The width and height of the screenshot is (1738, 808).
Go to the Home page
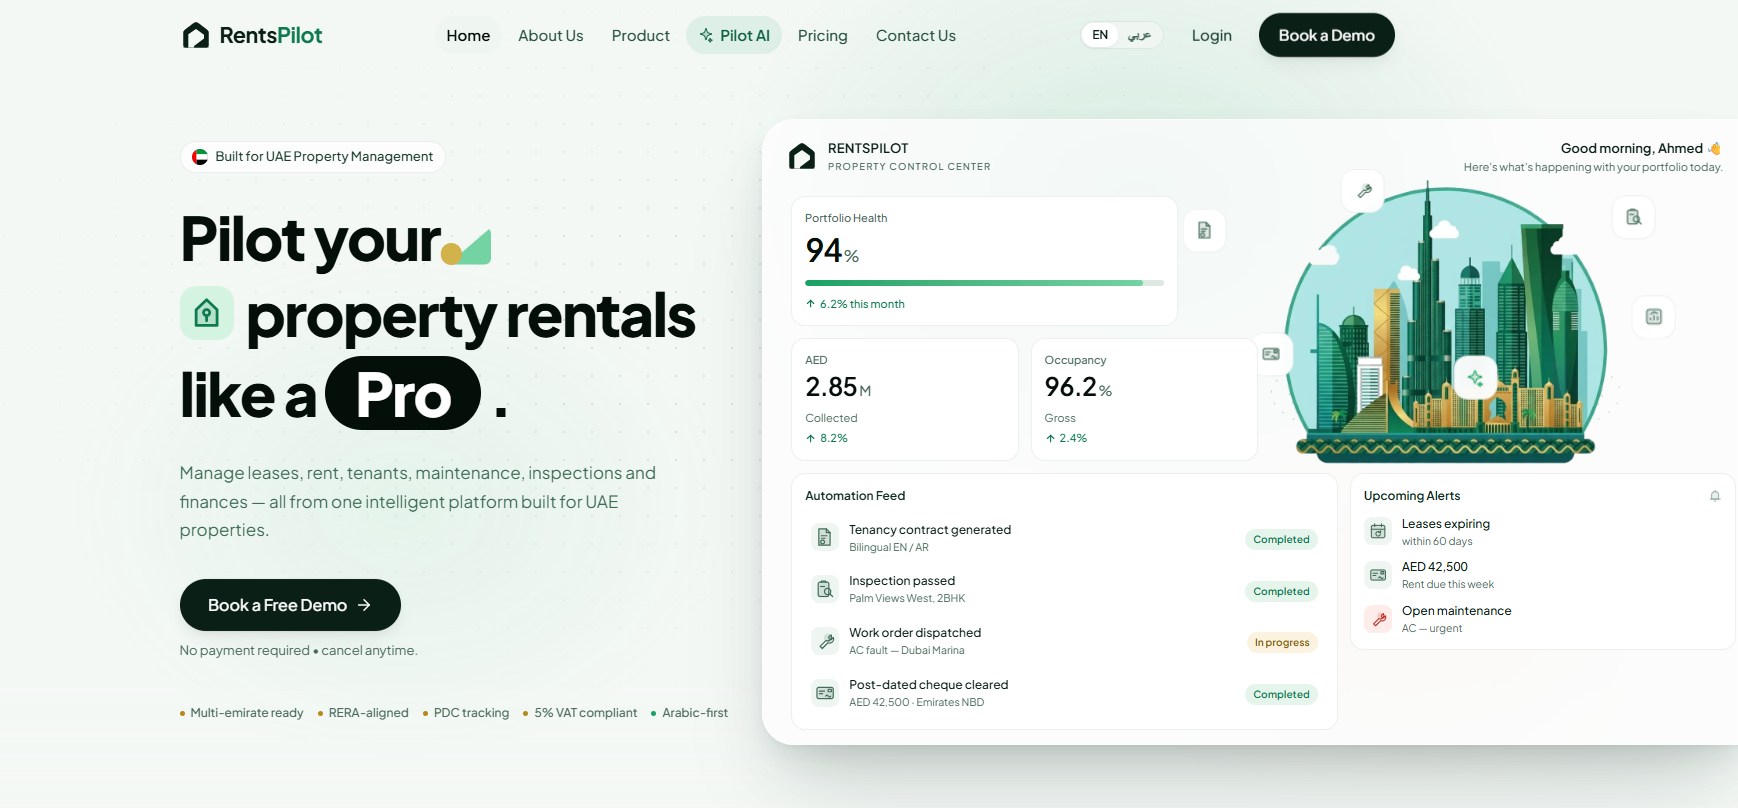468,36
